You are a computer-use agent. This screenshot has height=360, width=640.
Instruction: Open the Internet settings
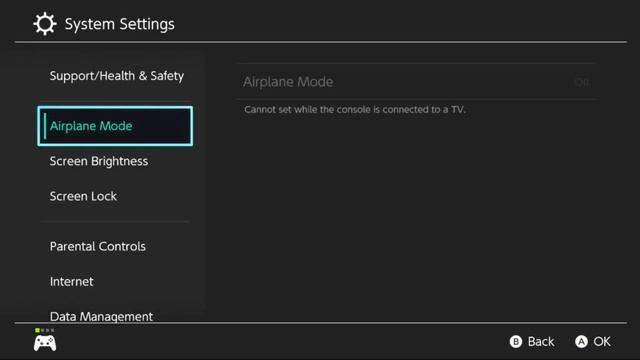point(71,282)
